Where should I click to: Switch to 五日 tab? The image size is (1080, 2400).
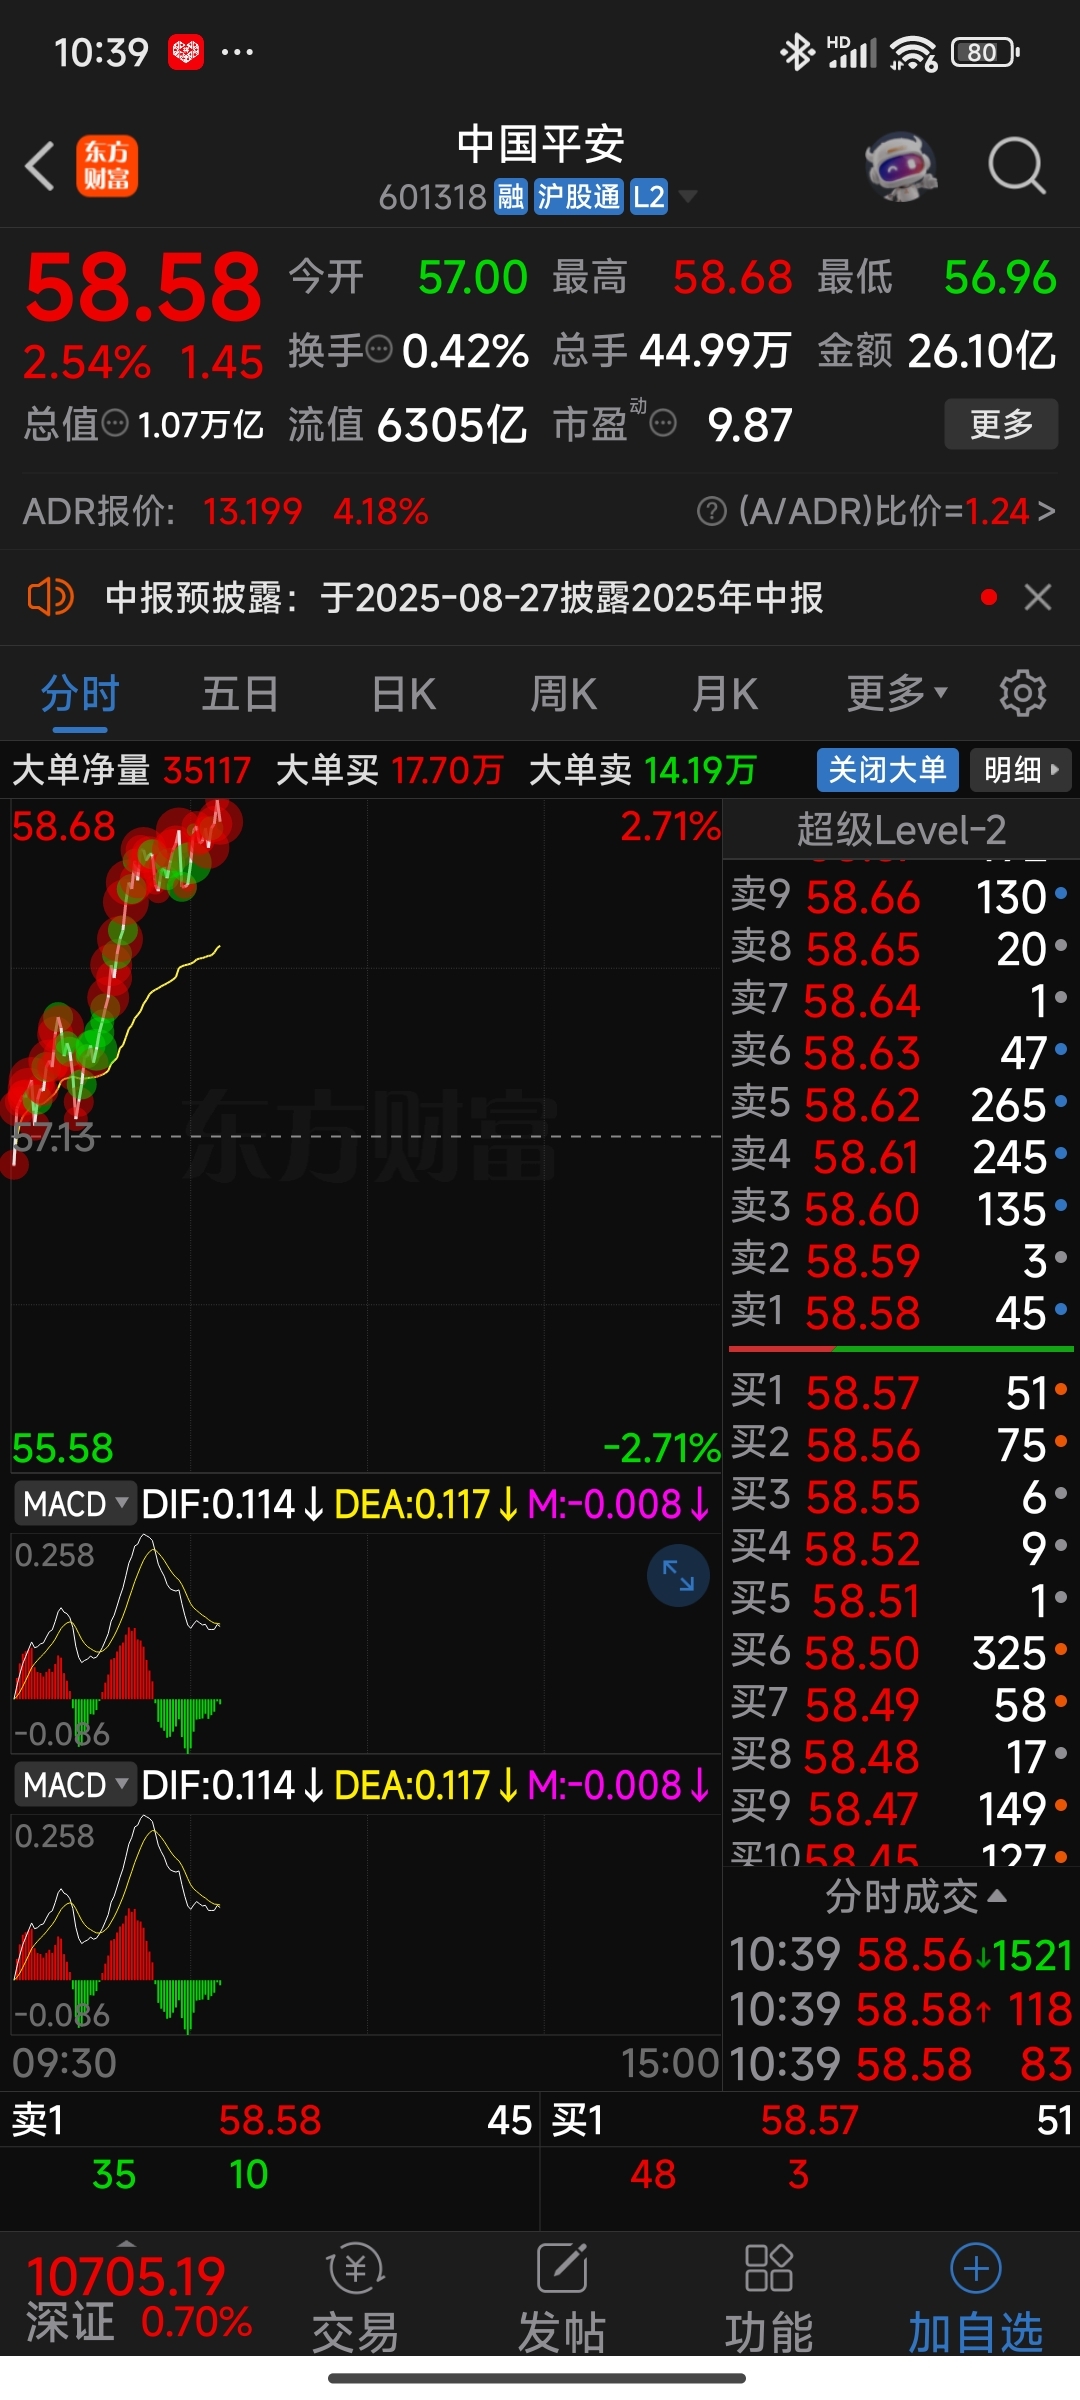pyautogui.click(x=240, y=693)
